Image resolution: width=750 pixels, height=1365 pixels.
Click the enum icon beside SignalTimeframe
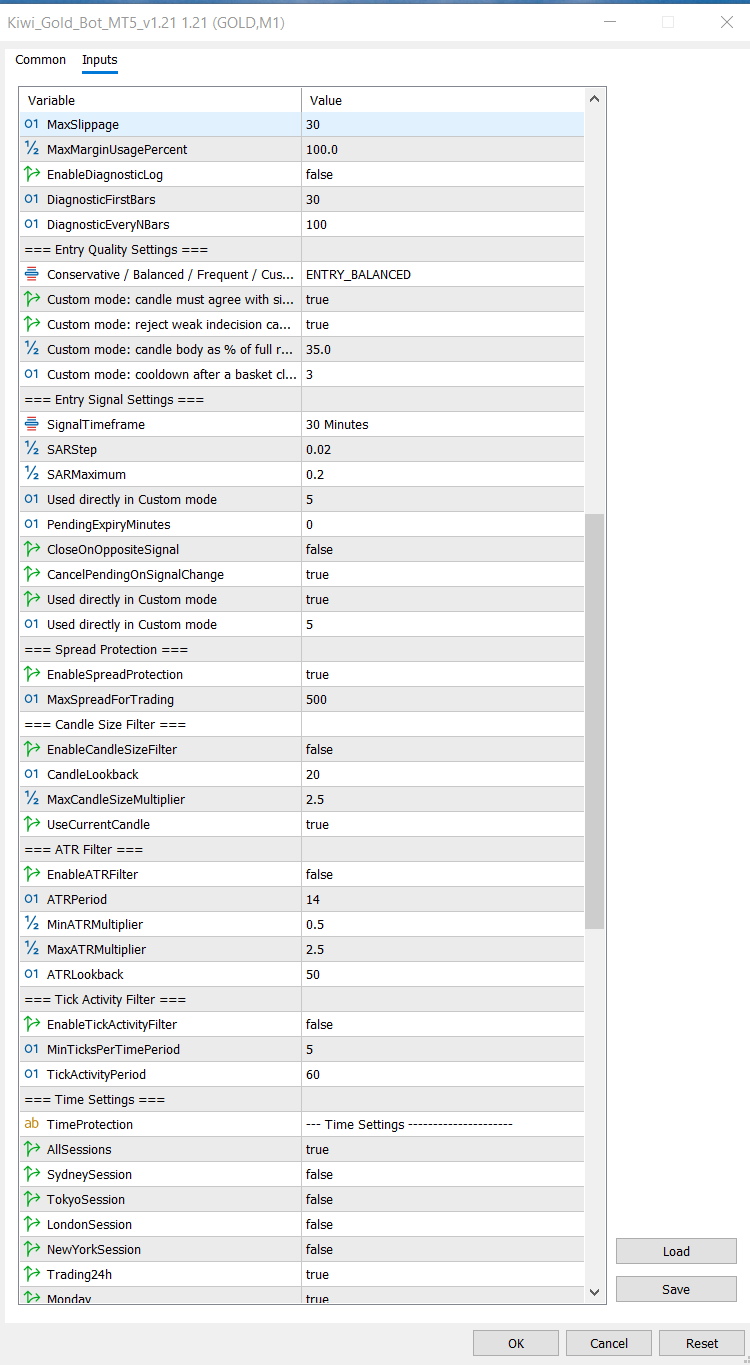pyautogui.click(x=31, y=424)
